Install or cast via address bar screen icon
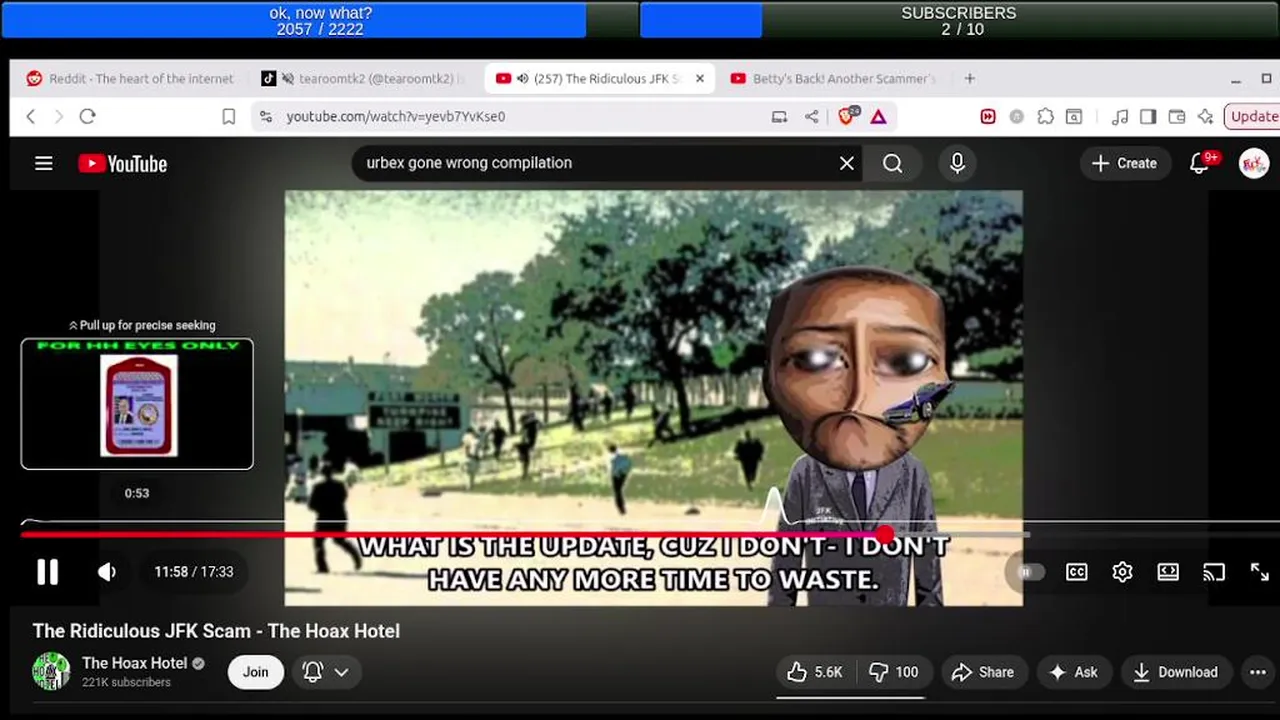The width and height of the screenshot is (1280, 720). [x=779, y=117]
